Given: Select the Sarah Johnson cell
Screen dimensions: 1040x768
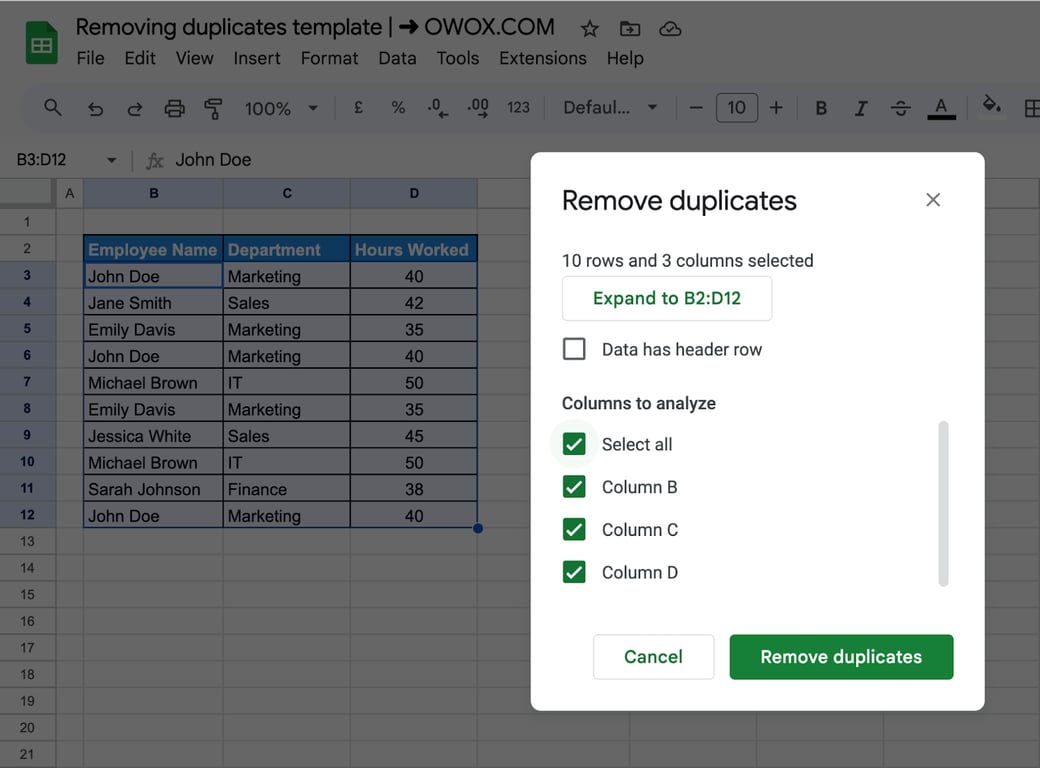Looking at the screenshot, I should coord(153,489).
